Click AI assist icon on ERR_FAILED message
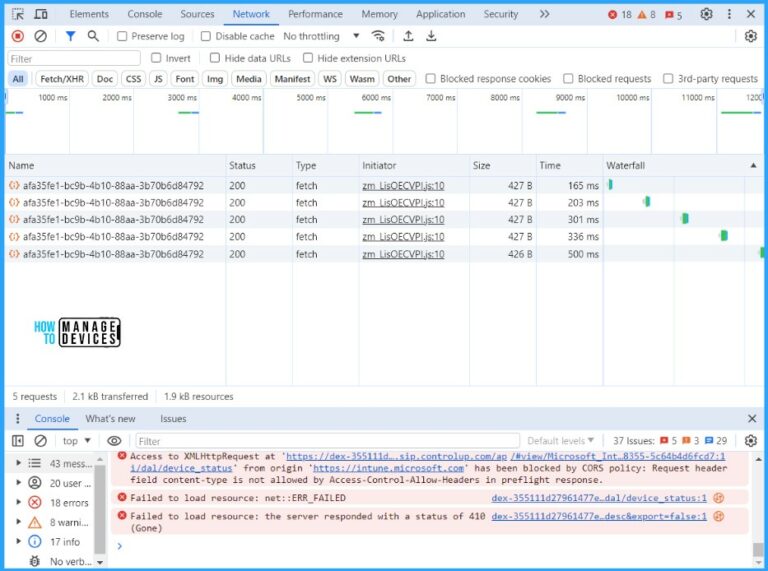Viewport: 768px width, 571px height. [x=719, y=498]
